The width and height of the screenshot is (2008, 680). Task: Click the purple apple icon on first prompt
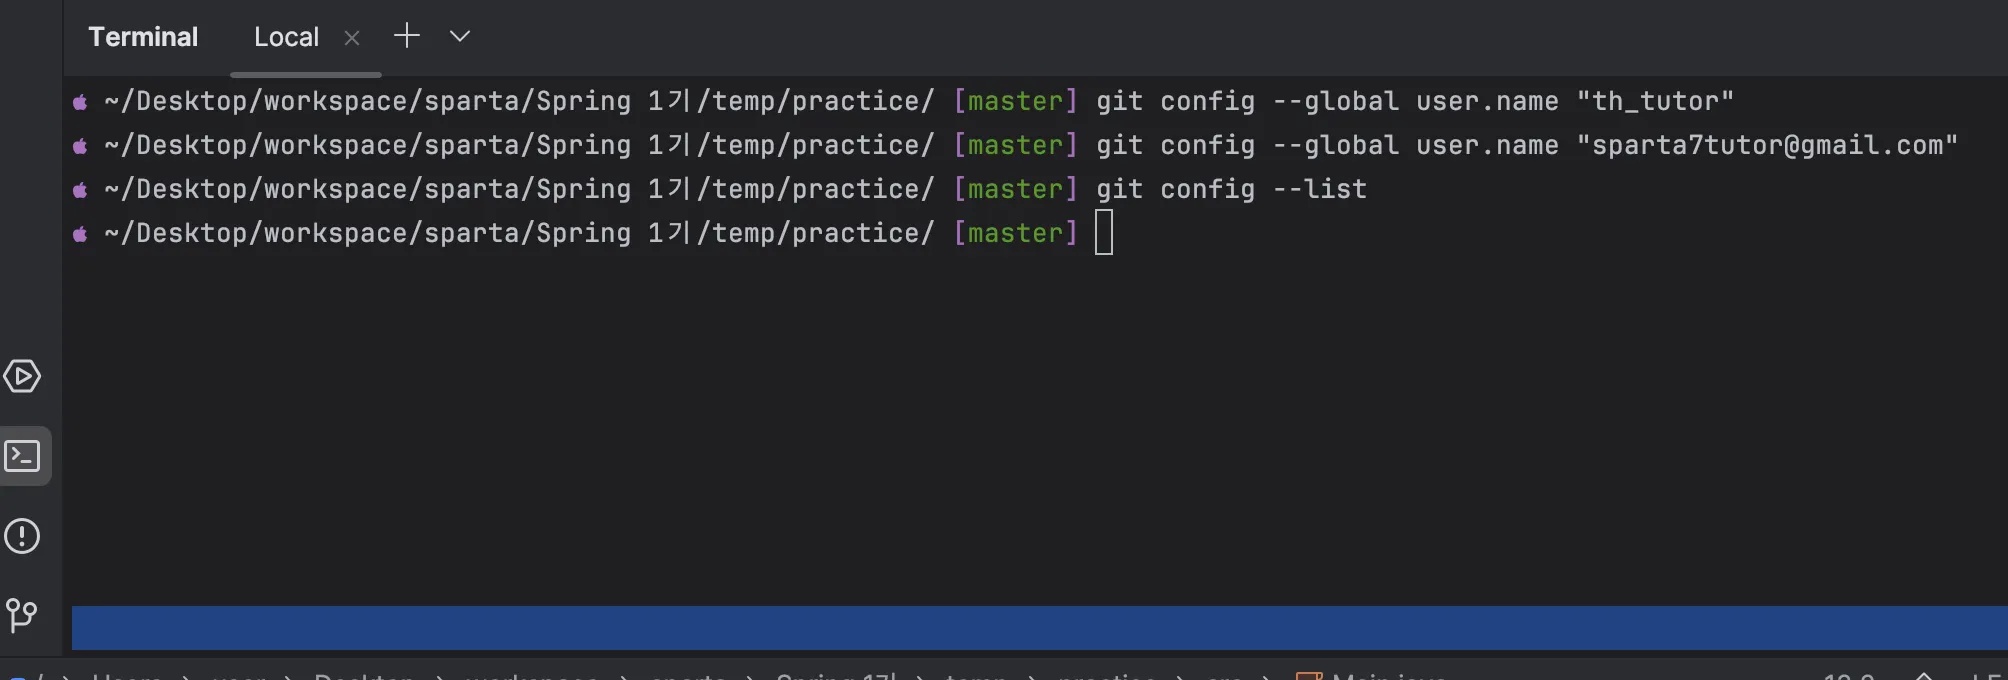click(80, 102)
